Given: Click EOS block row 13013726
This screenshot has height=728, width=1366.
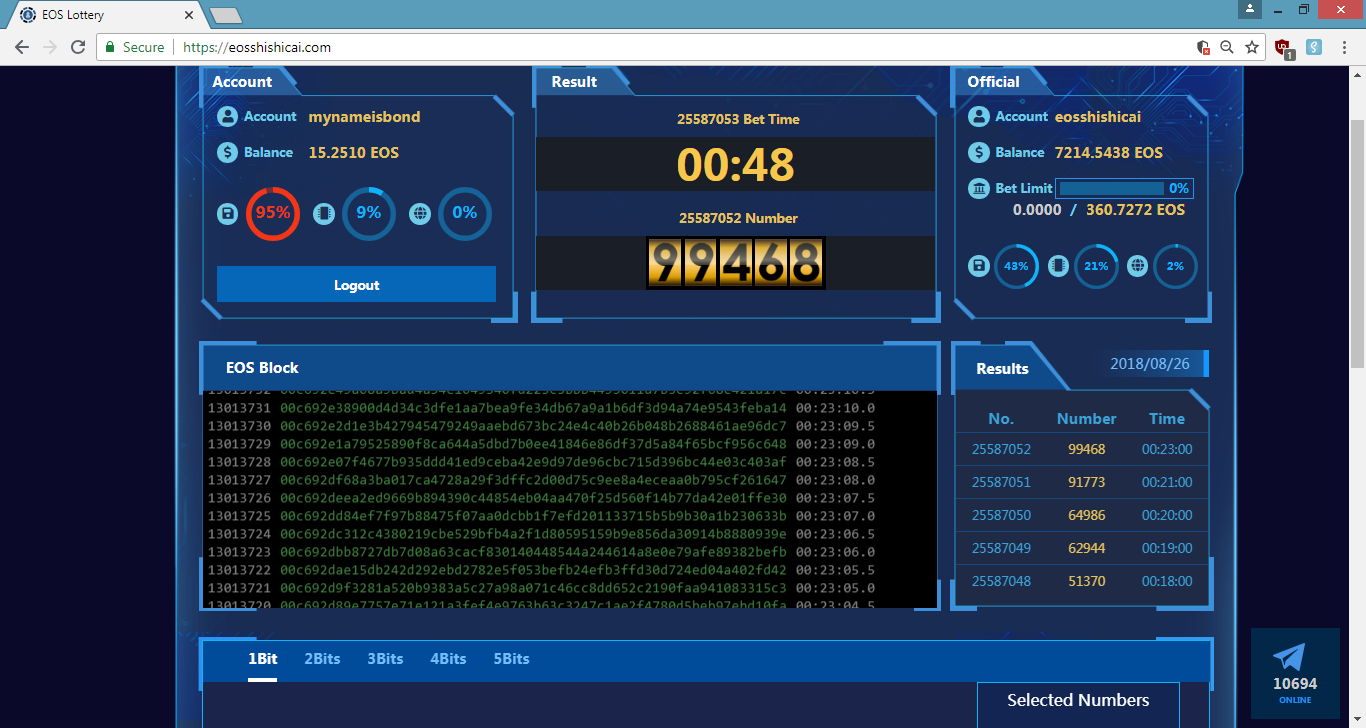Looking at the screenshot, I should [x=541, y=498].
